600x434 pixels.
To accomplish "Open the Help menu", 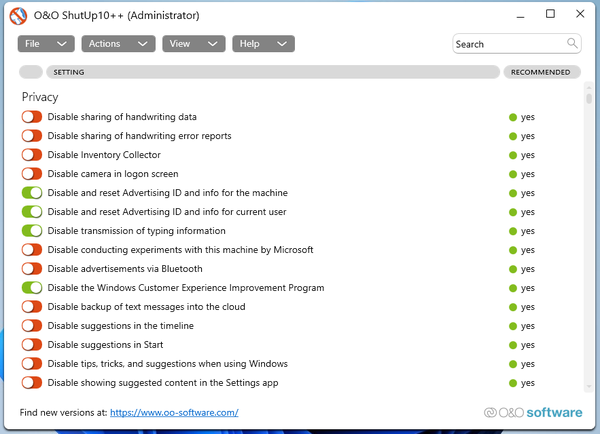I will pos(263,44).
